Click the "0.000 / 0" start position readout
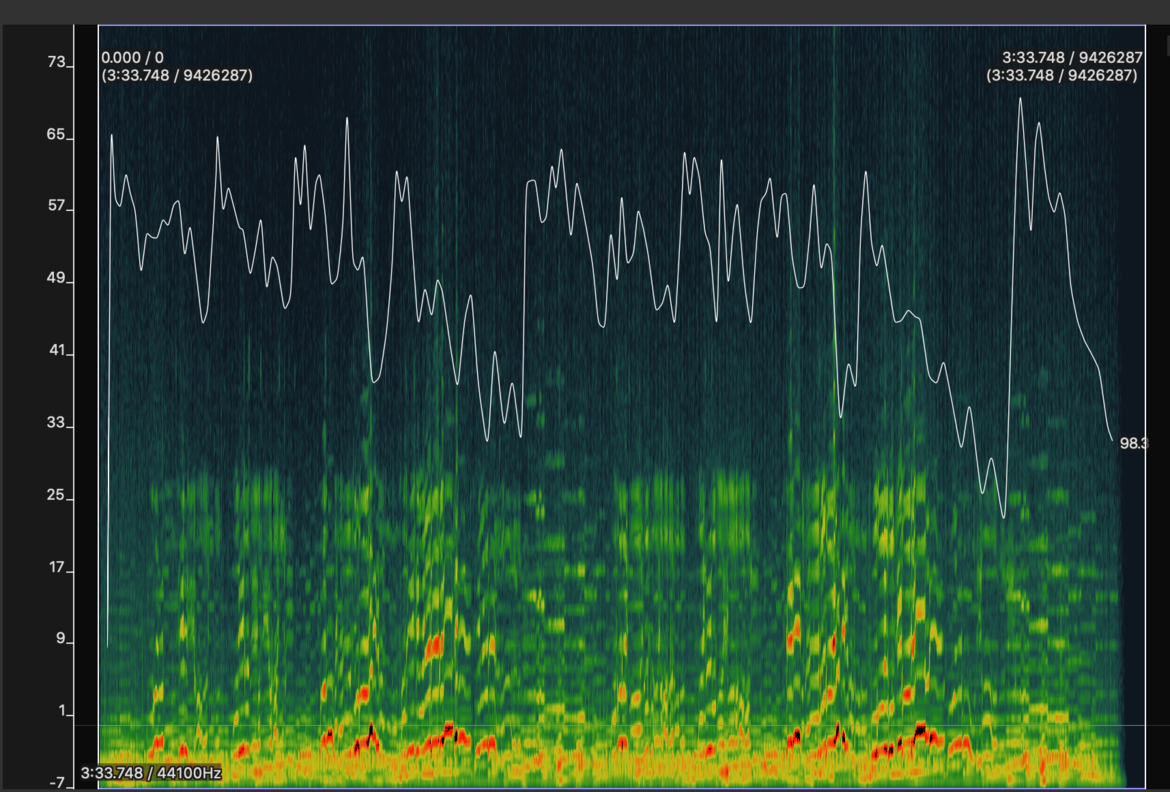This screenshot has height=792, width=1170. pyautogui.click(x=132, y=58)
